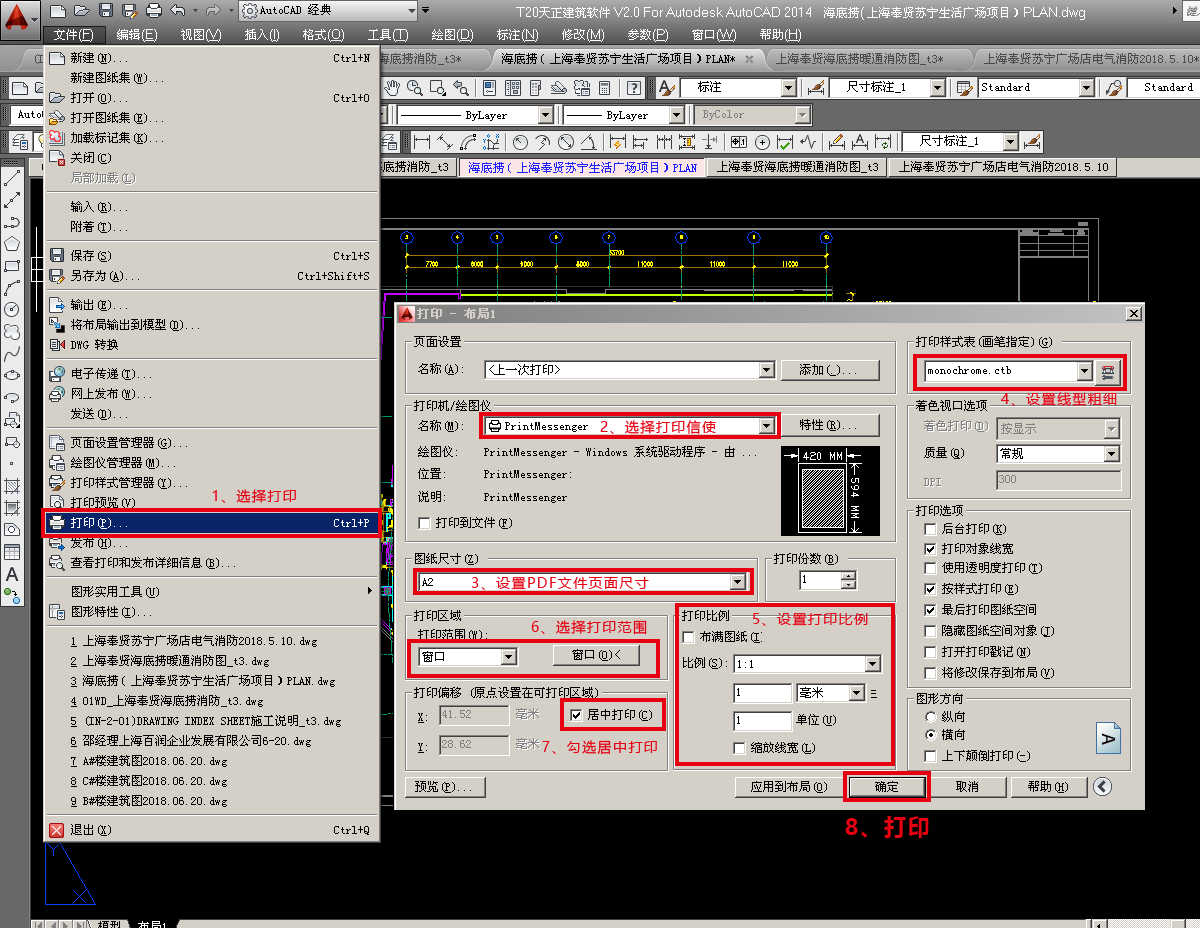Viewport: 1200px width, 928px height.
Task: Toggle 按样式打印 checkbox
Action: 931,589
